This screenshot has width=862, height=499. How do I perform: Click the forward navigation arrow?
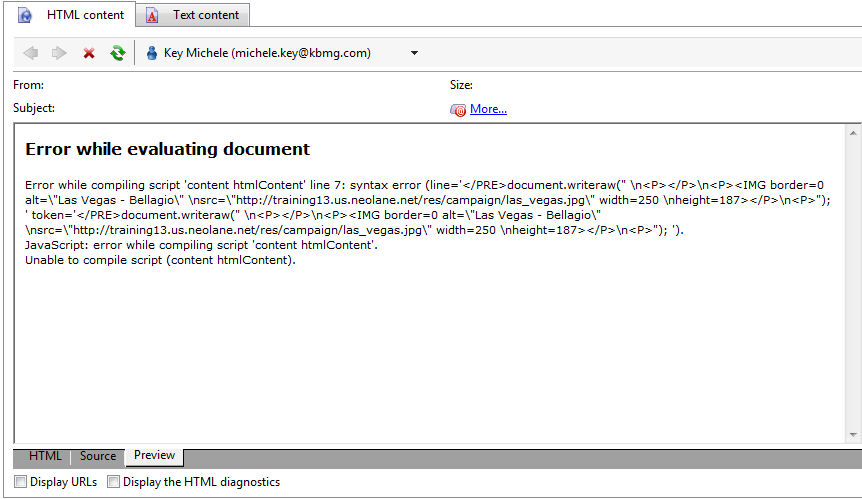(x=59, y=53)
